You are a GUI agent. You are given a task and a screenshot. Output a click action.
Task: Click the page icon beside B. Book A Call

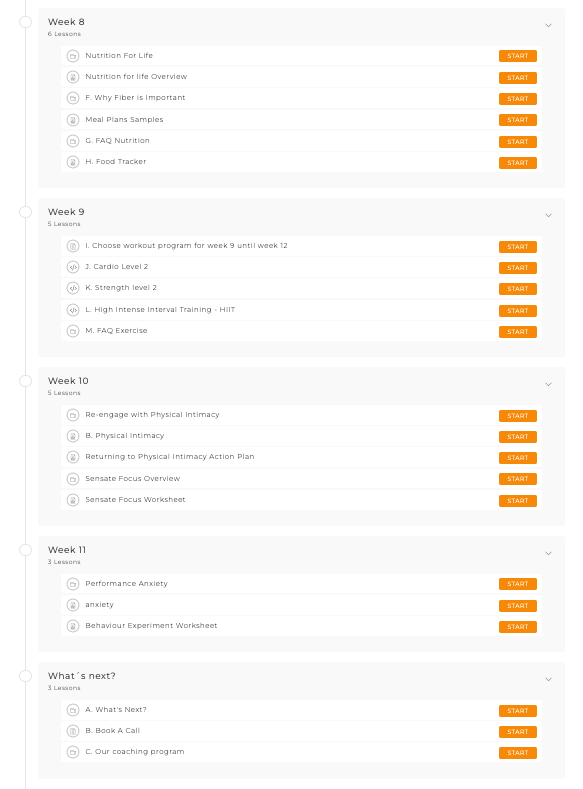[x=73, y=731]
